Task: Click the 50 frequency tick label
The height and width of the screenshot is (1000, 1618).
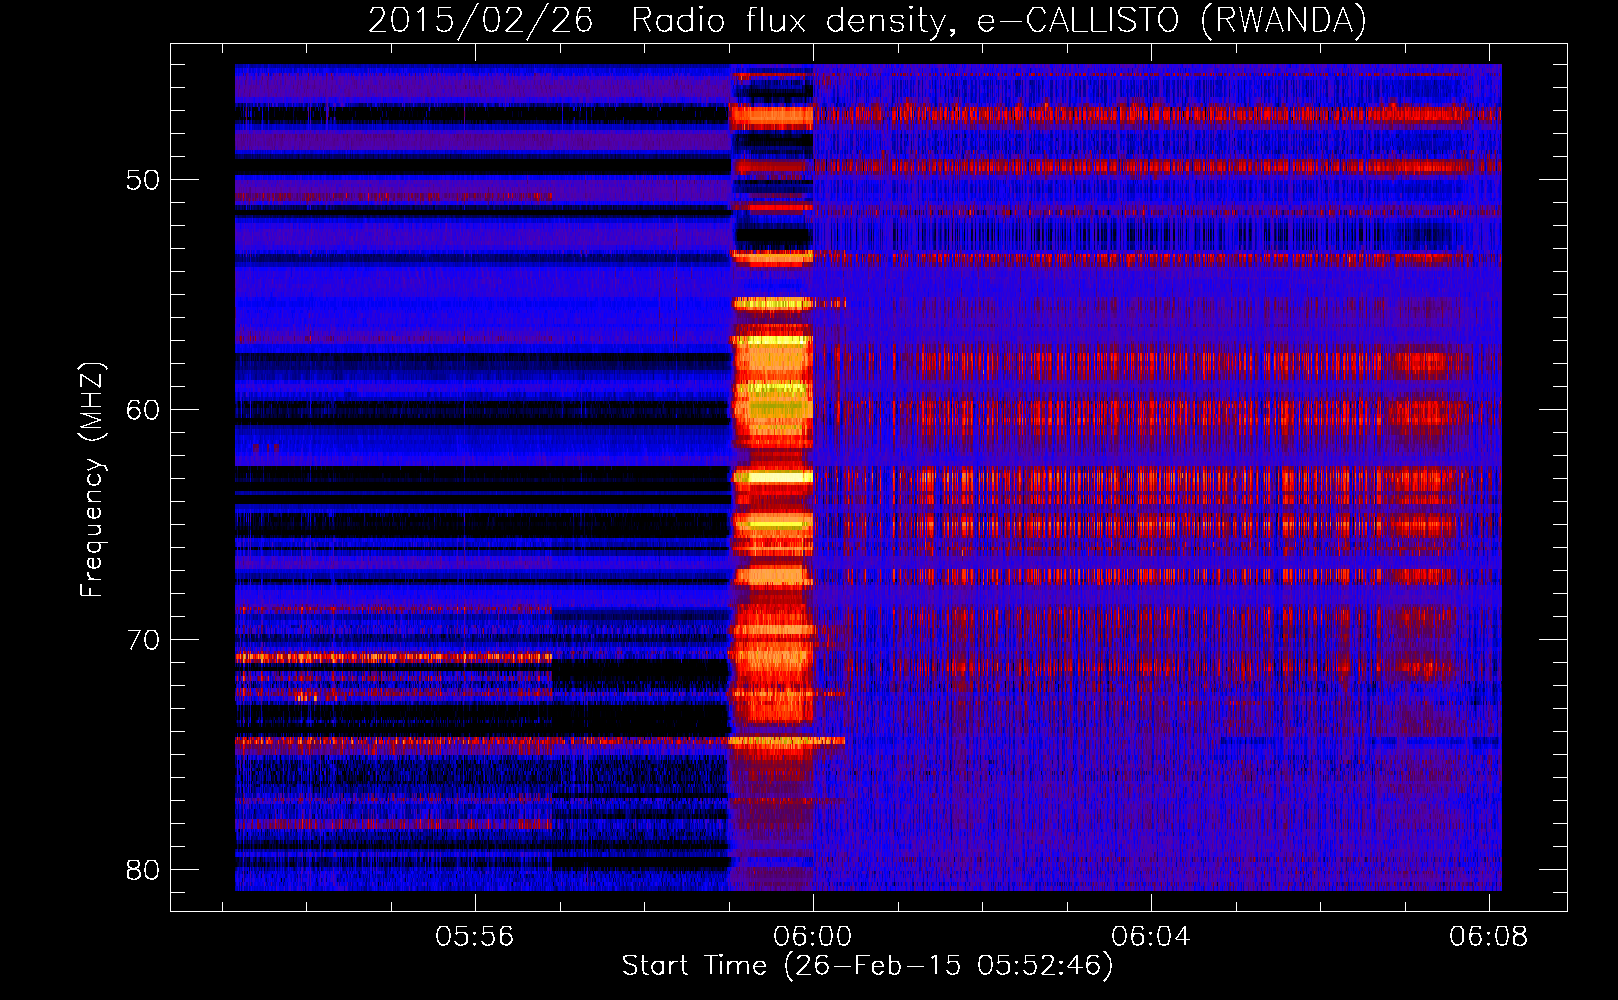Action: (x=144, y=180)
